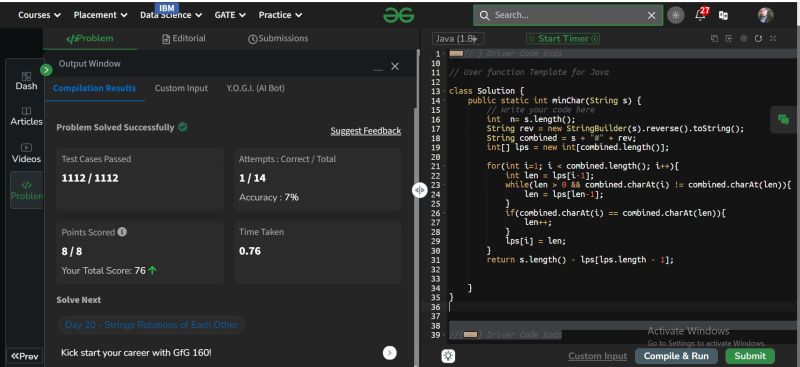The image size is (800, 367).
Task: Open fullscreen mode for the code editor
Action: (773, 39)
